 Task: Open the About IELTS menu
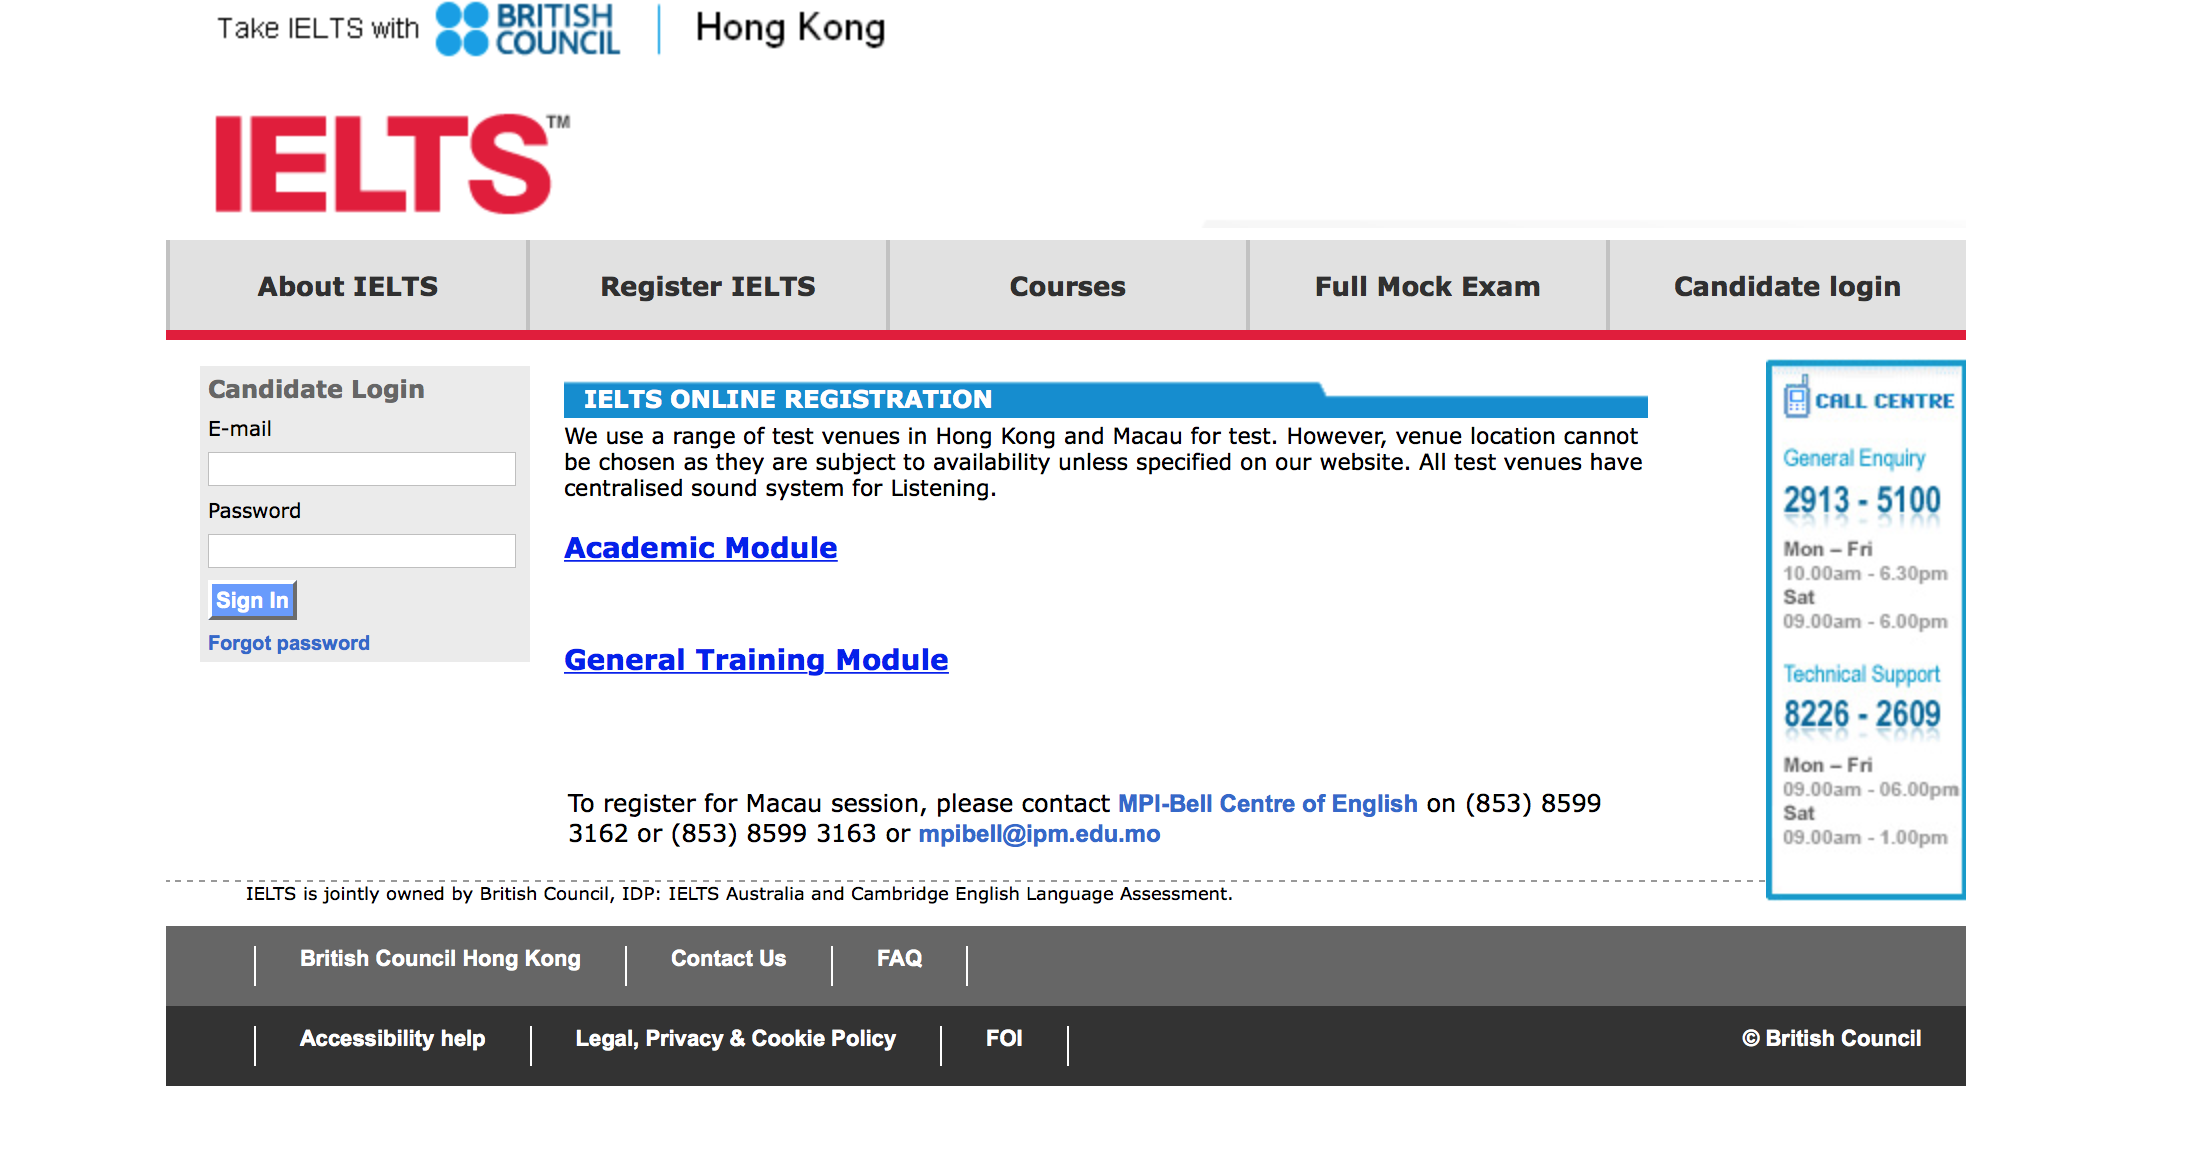click(347, 286)
